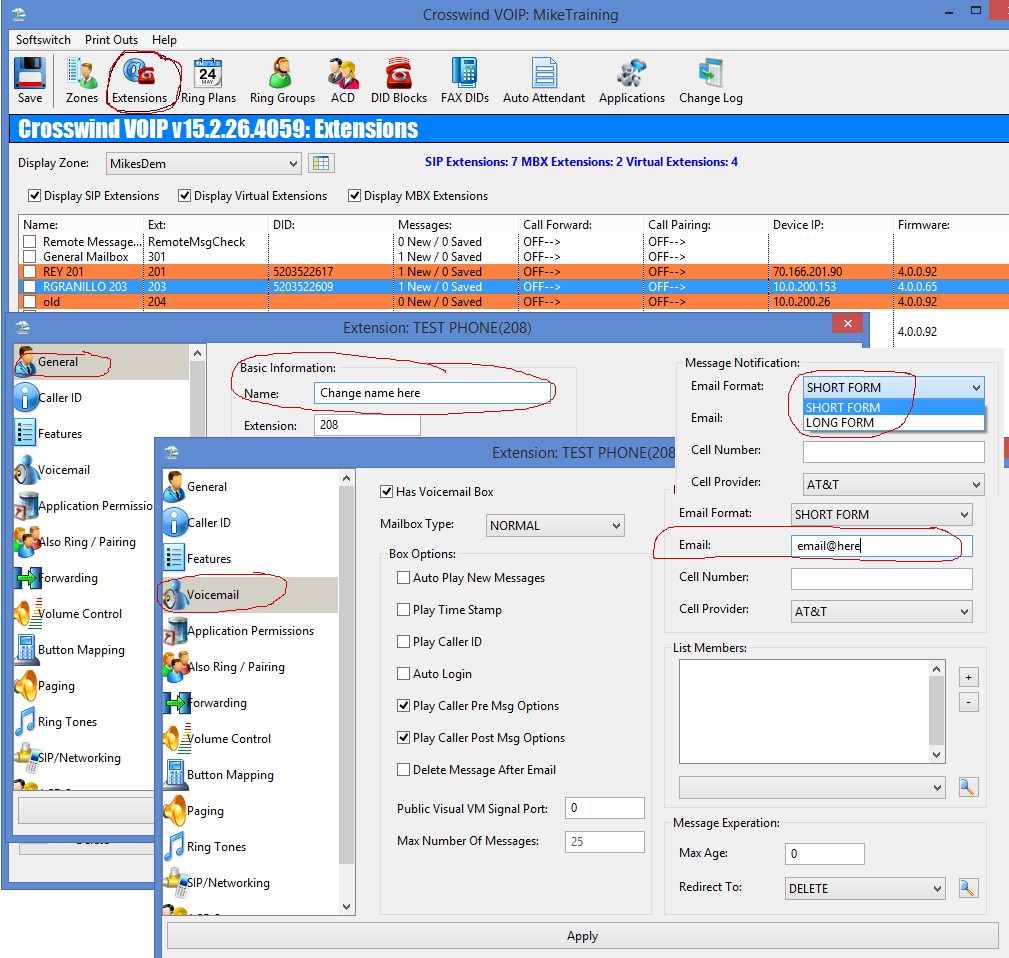The height and width of the screenshot is (958, 1009).
Task: Enable Auto Play New Messages checkbox
Action: (x=404, y=578)
